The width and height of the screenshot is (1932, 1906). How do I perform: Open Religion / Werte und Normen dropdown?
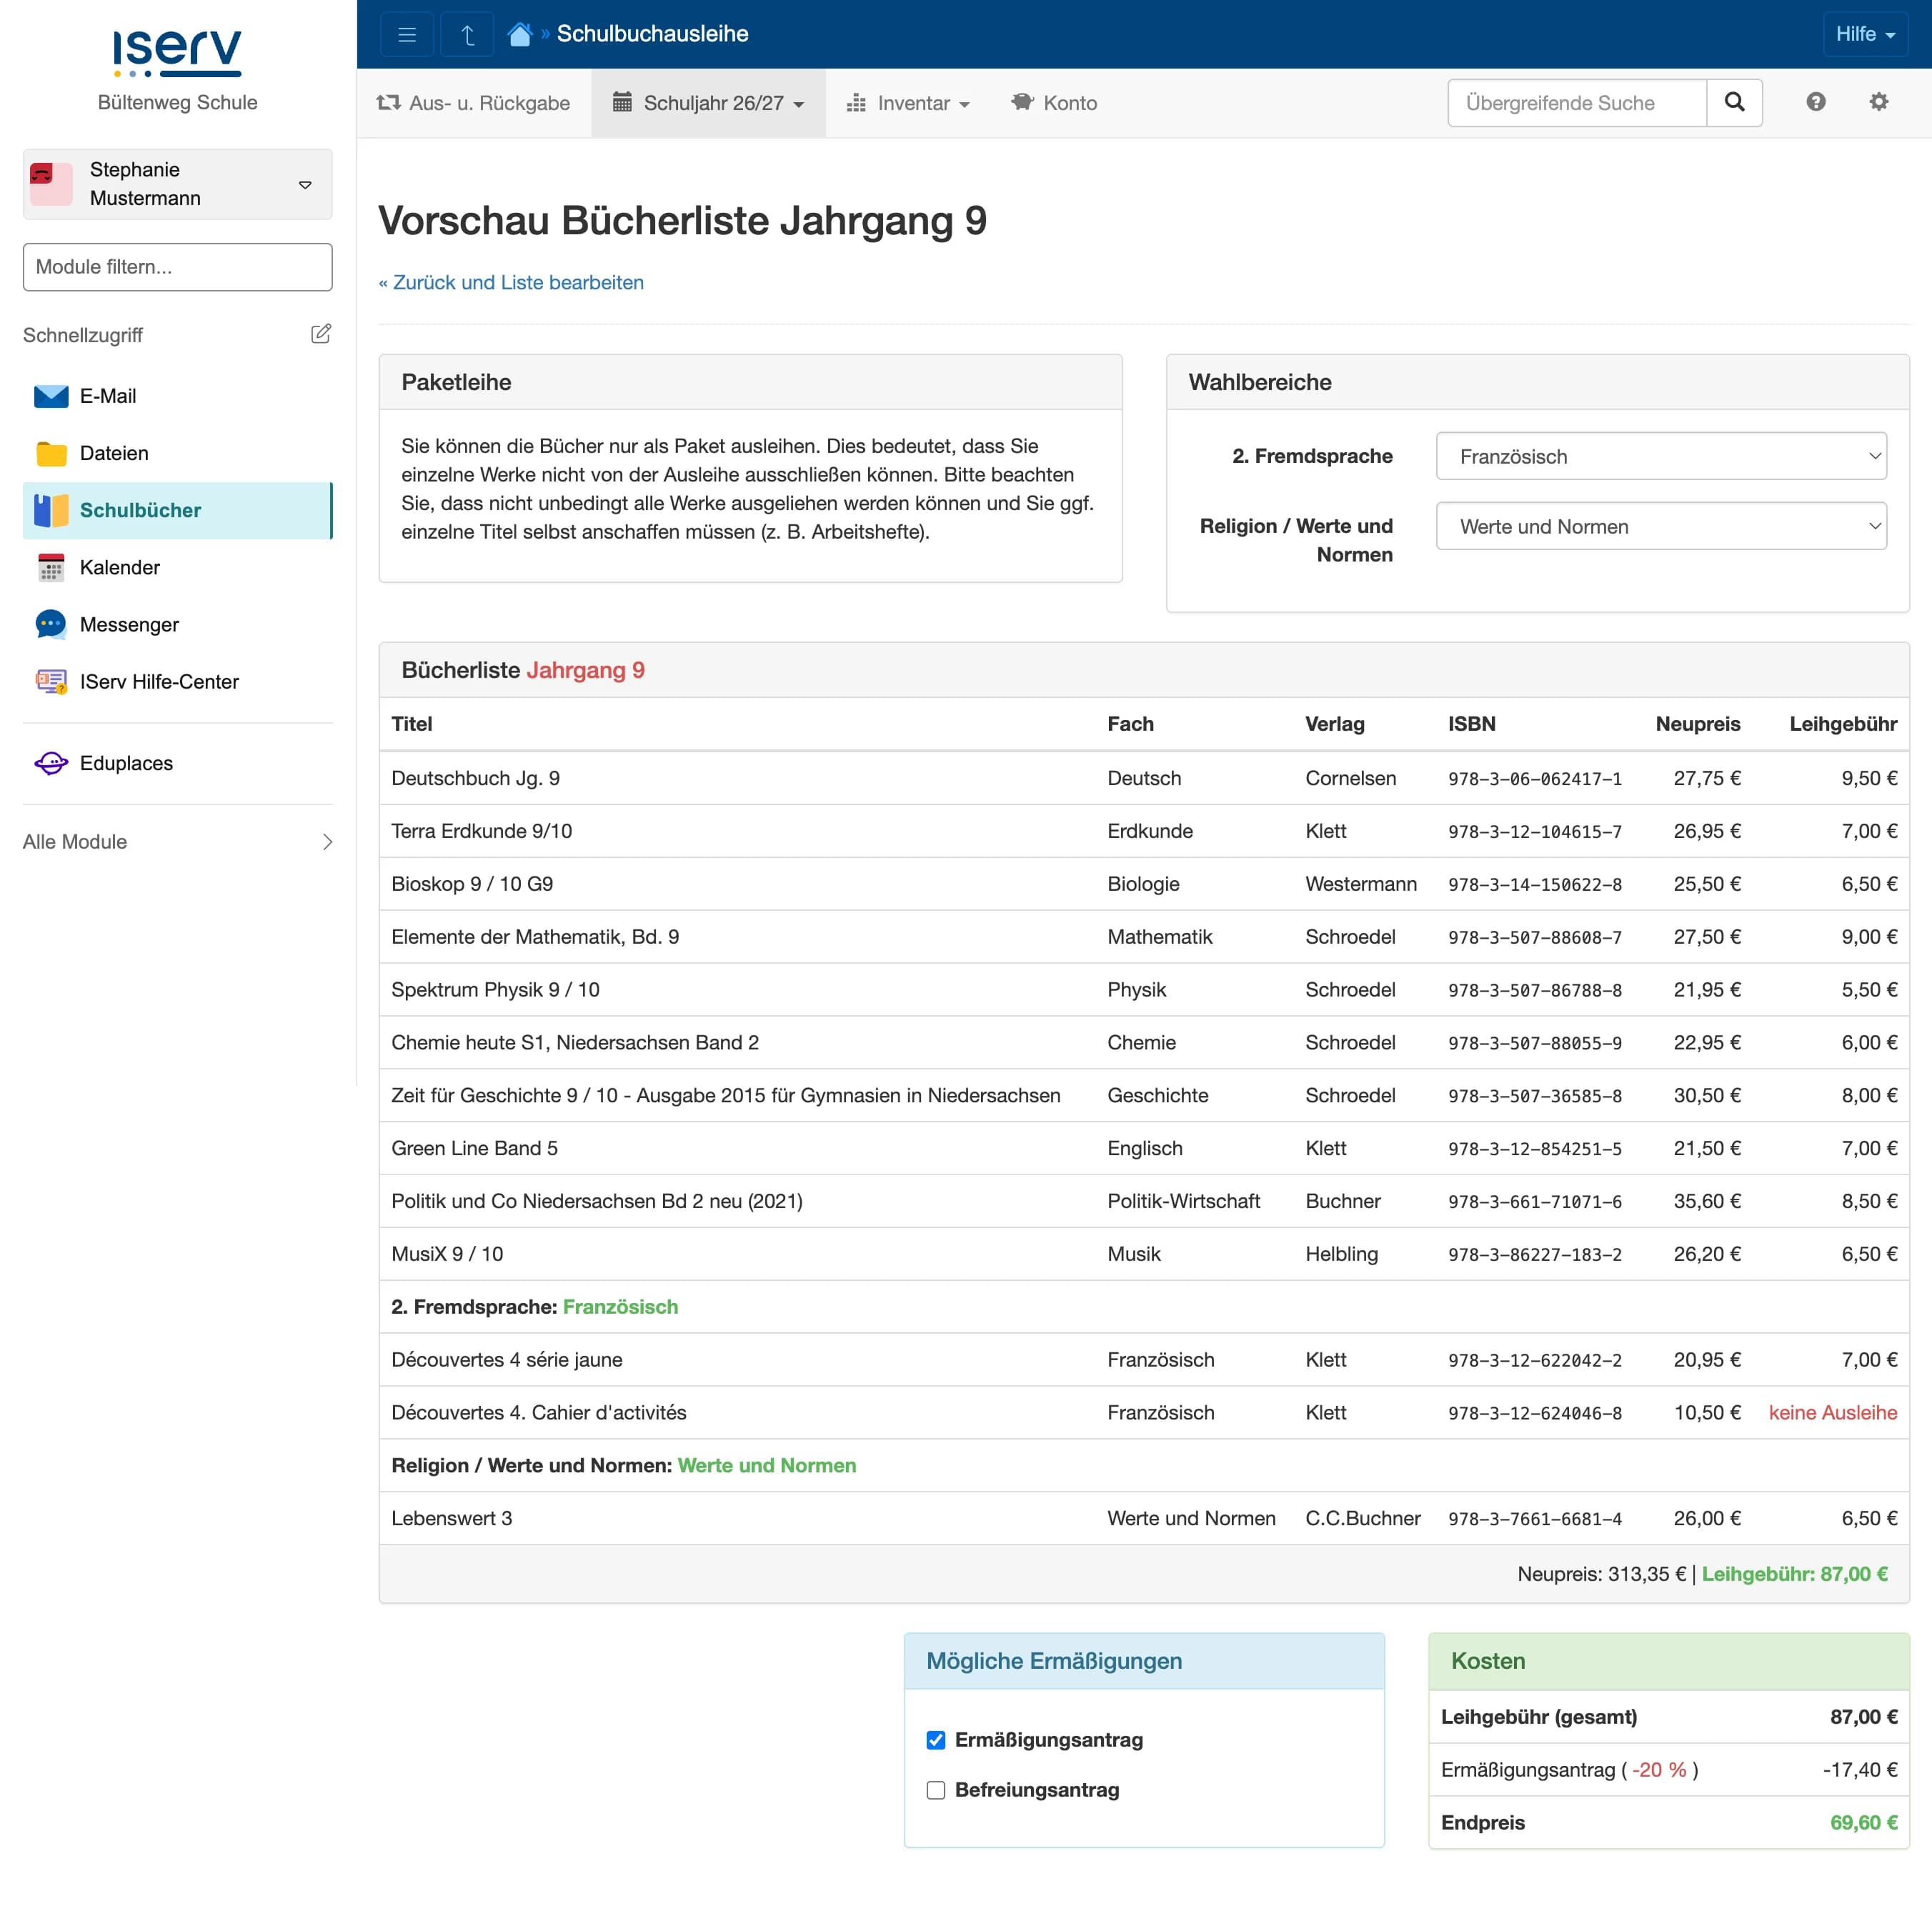tap(1660, 527)
